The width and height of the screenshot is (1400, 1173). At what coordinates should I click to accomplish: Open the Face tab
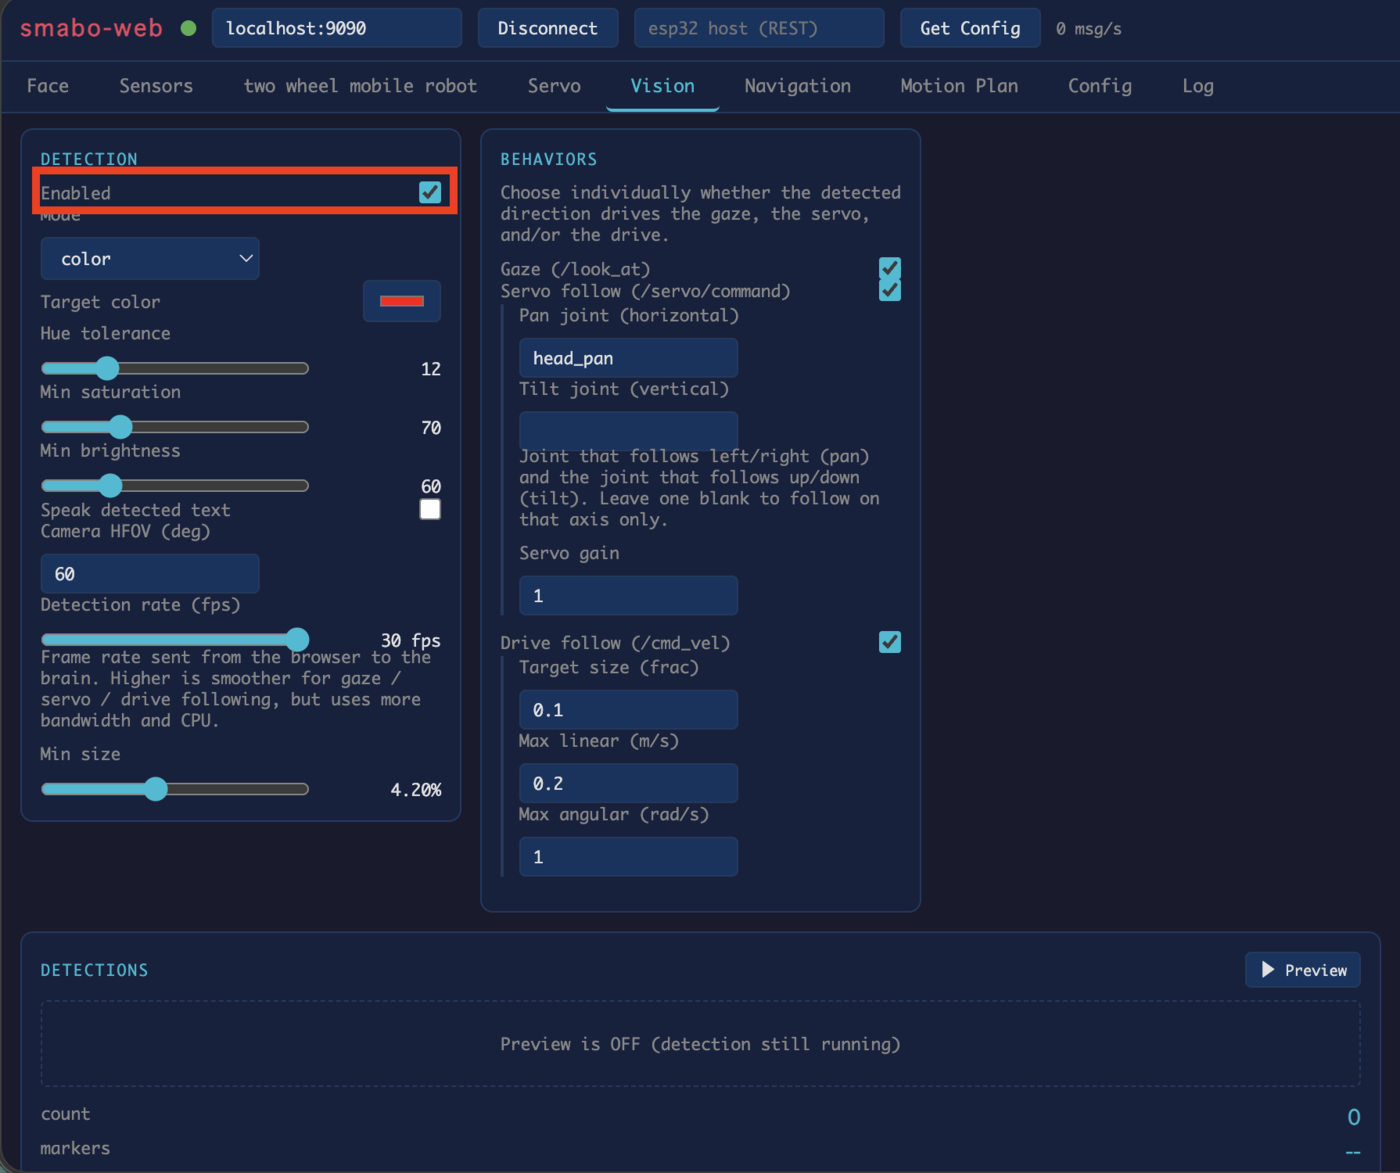pyautogui.click(x=48, y=86)
